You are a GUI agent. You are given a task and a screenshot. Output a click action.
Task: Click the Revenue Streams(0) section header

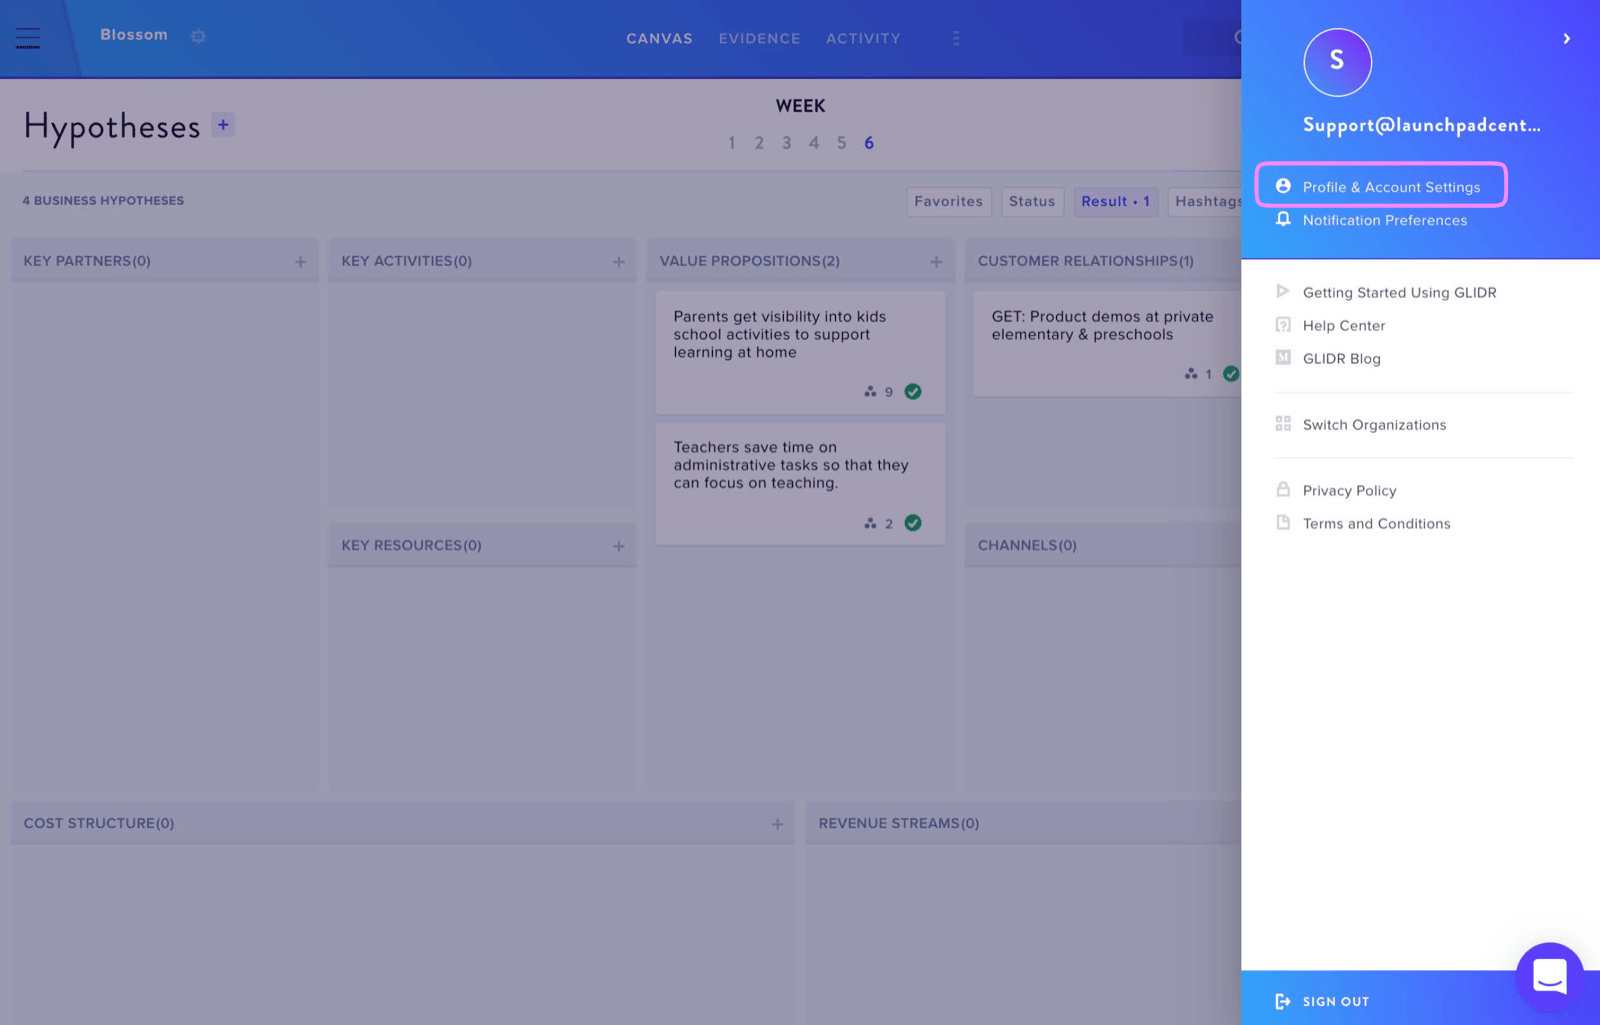pyautogui.click(x=898, y=823)
